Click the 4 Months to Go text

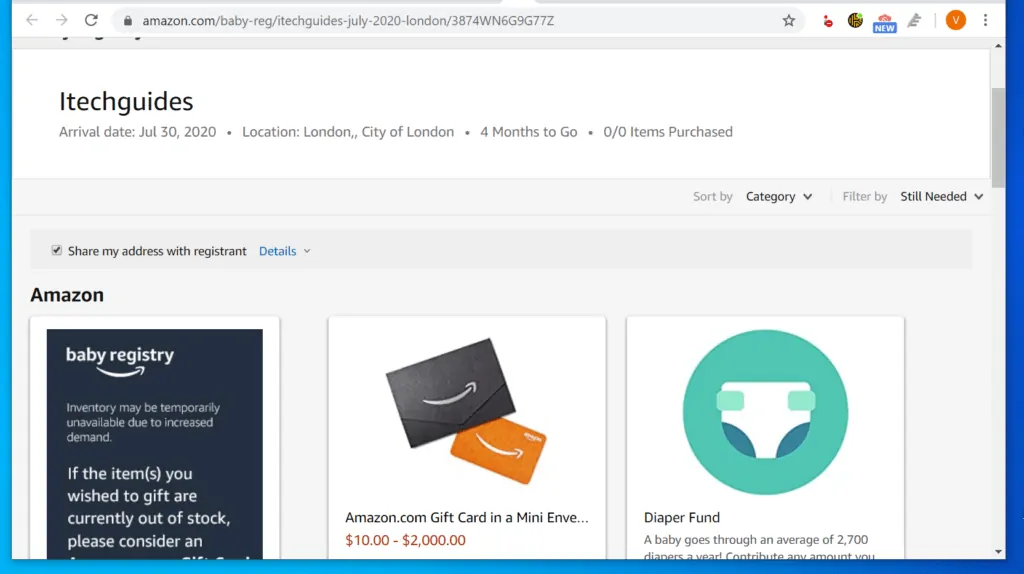[528, 132]
